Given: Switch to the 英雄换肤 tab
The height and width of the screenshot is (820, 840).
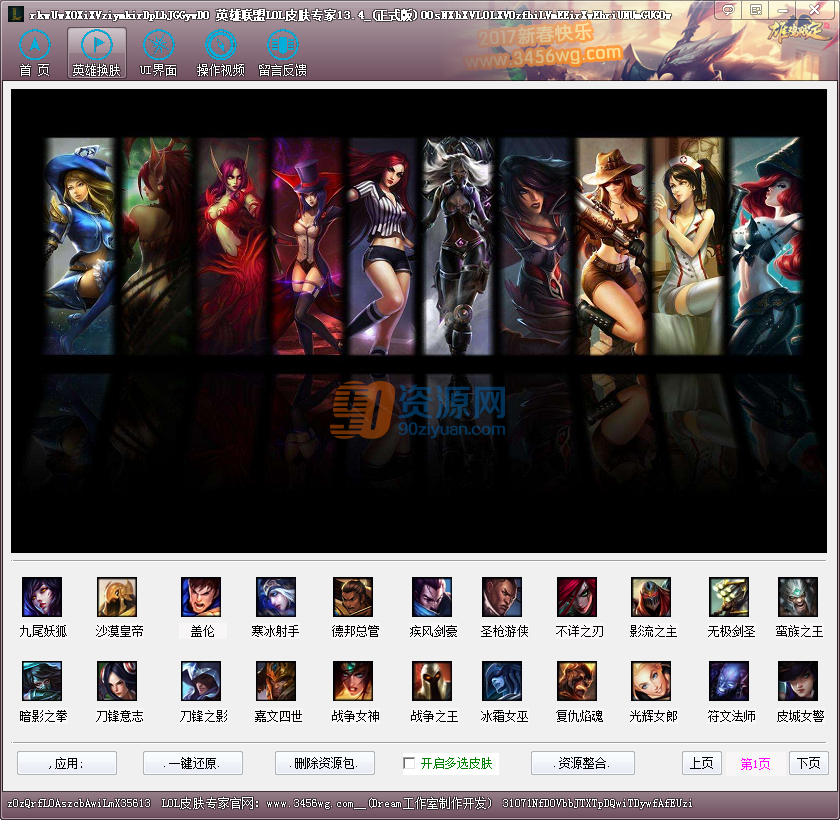Looking at the screenshot, I should (x=97, y=53).
